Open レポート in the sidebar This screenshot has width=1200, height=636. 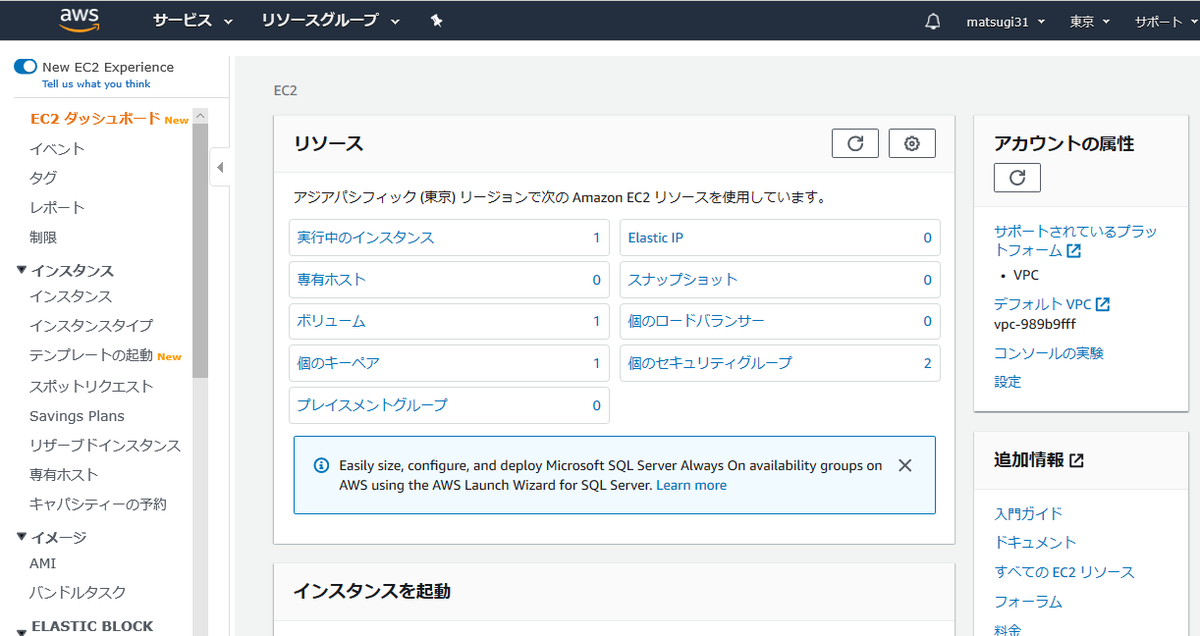coord(57,207)
